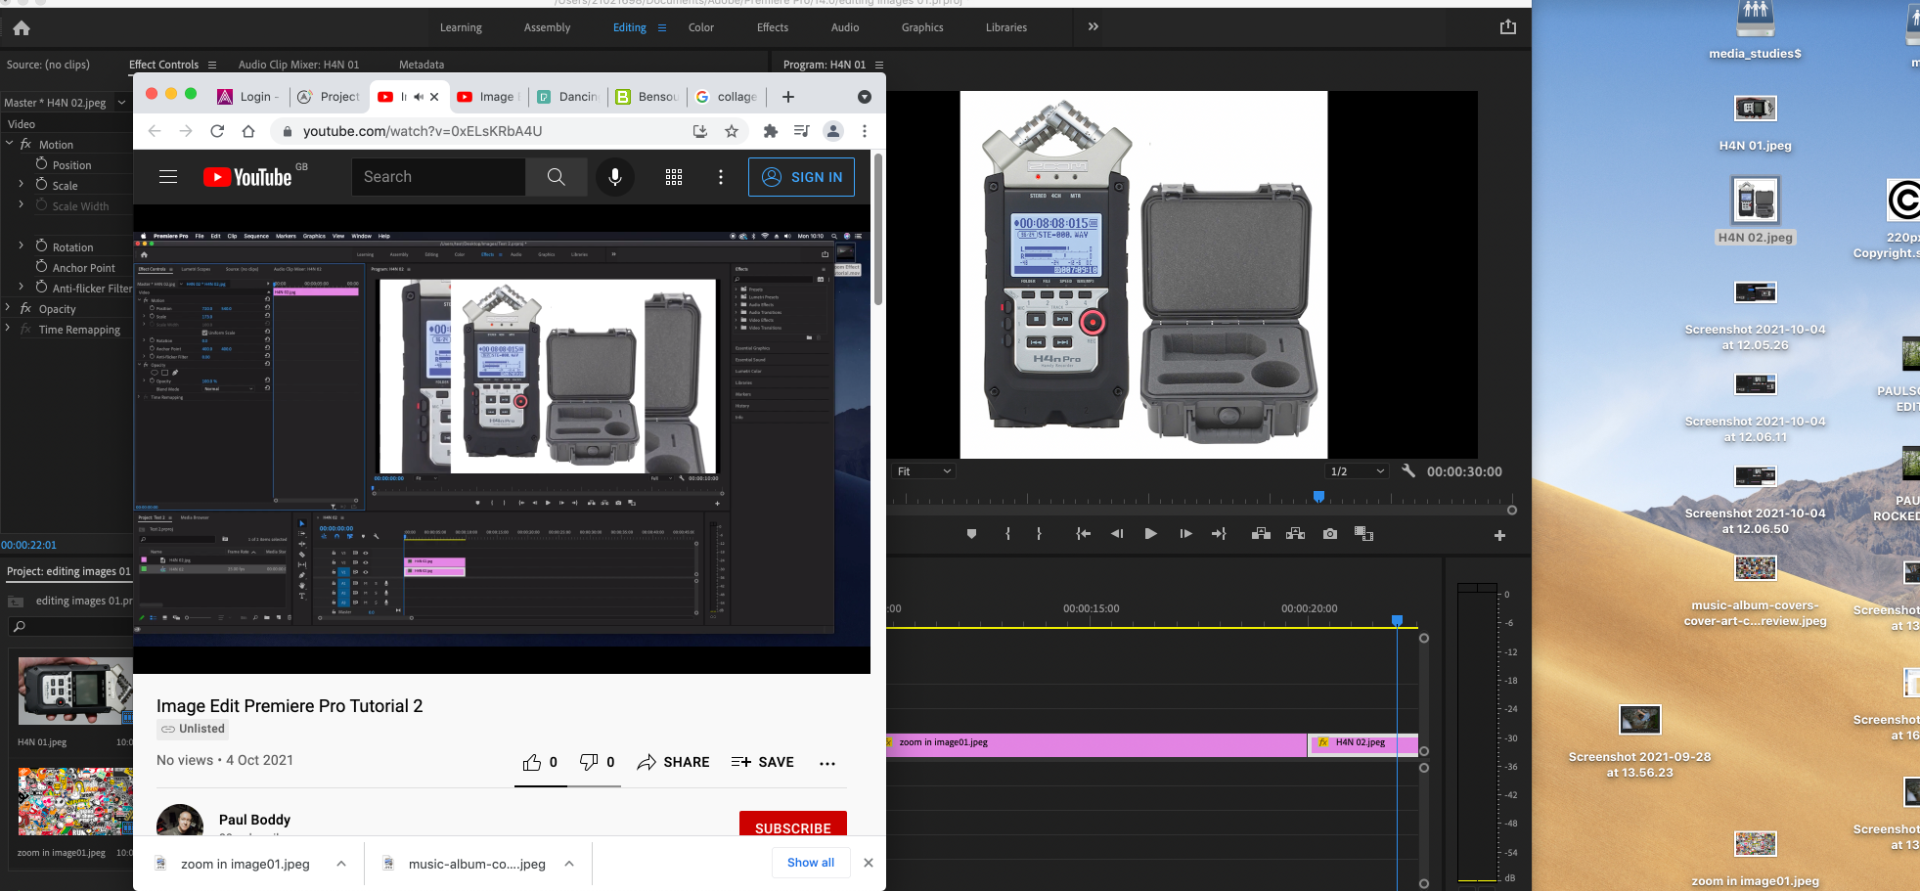Click the Chrome page vertical scrollbar
1920x891 pixels.
click(878, 230)
